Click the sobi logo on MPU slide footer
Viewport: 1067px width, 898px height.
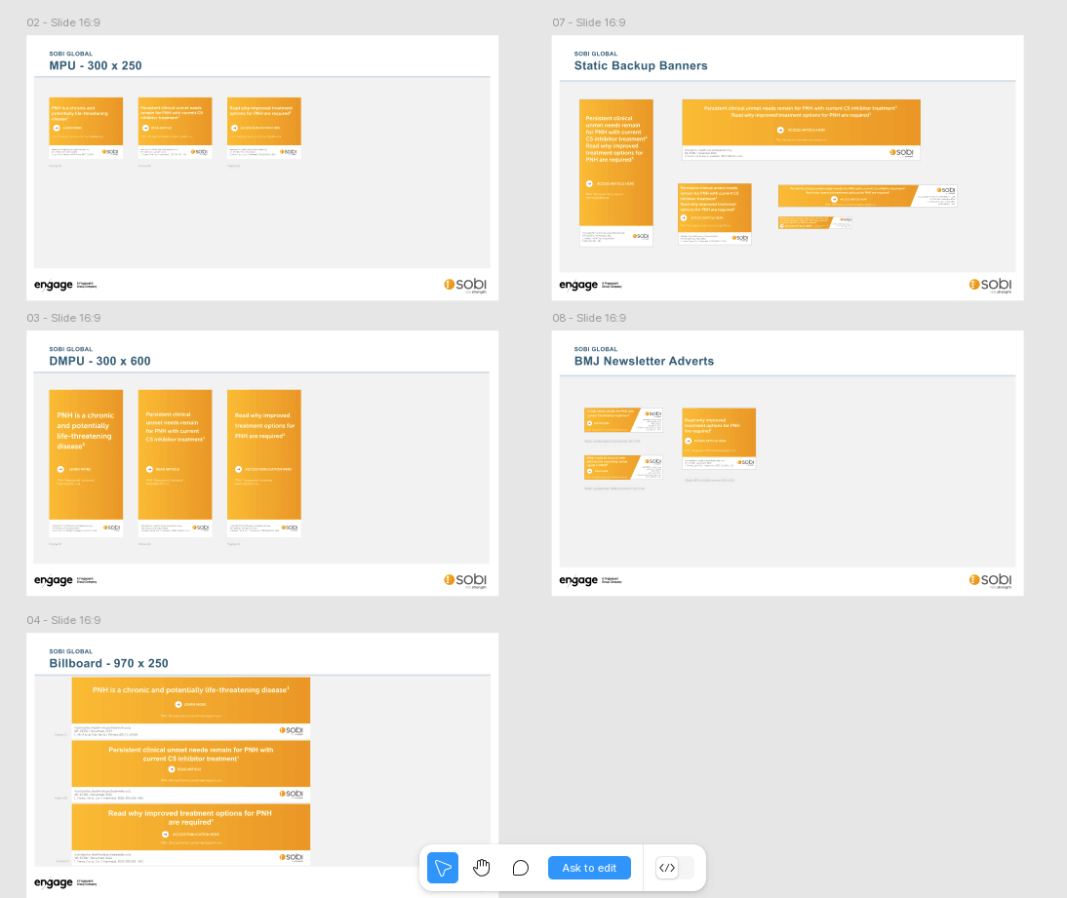[x=465, y=285]
